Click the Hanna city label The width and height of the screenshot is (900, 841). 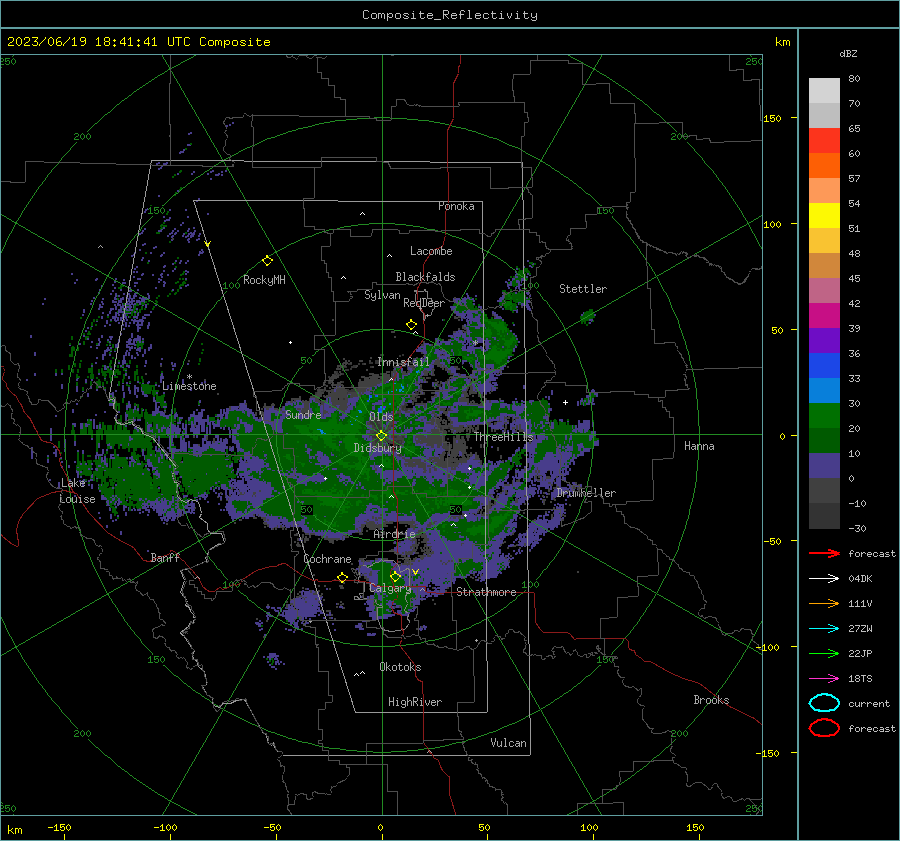point(699,446)
